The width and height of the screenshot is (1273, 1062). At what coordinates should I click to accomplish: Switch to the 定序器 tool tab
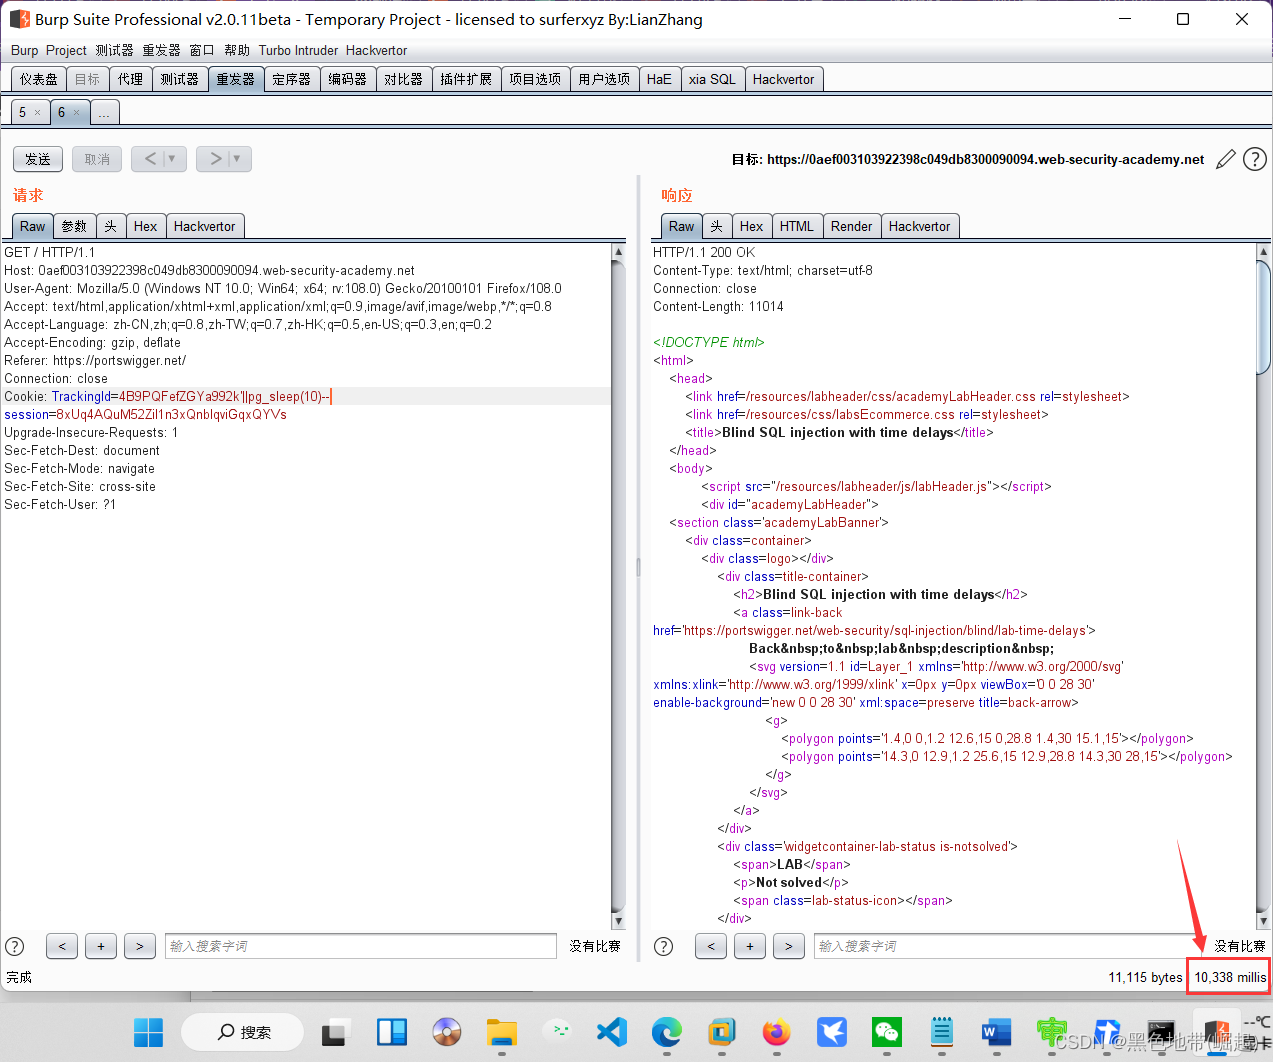click(291, 79)
